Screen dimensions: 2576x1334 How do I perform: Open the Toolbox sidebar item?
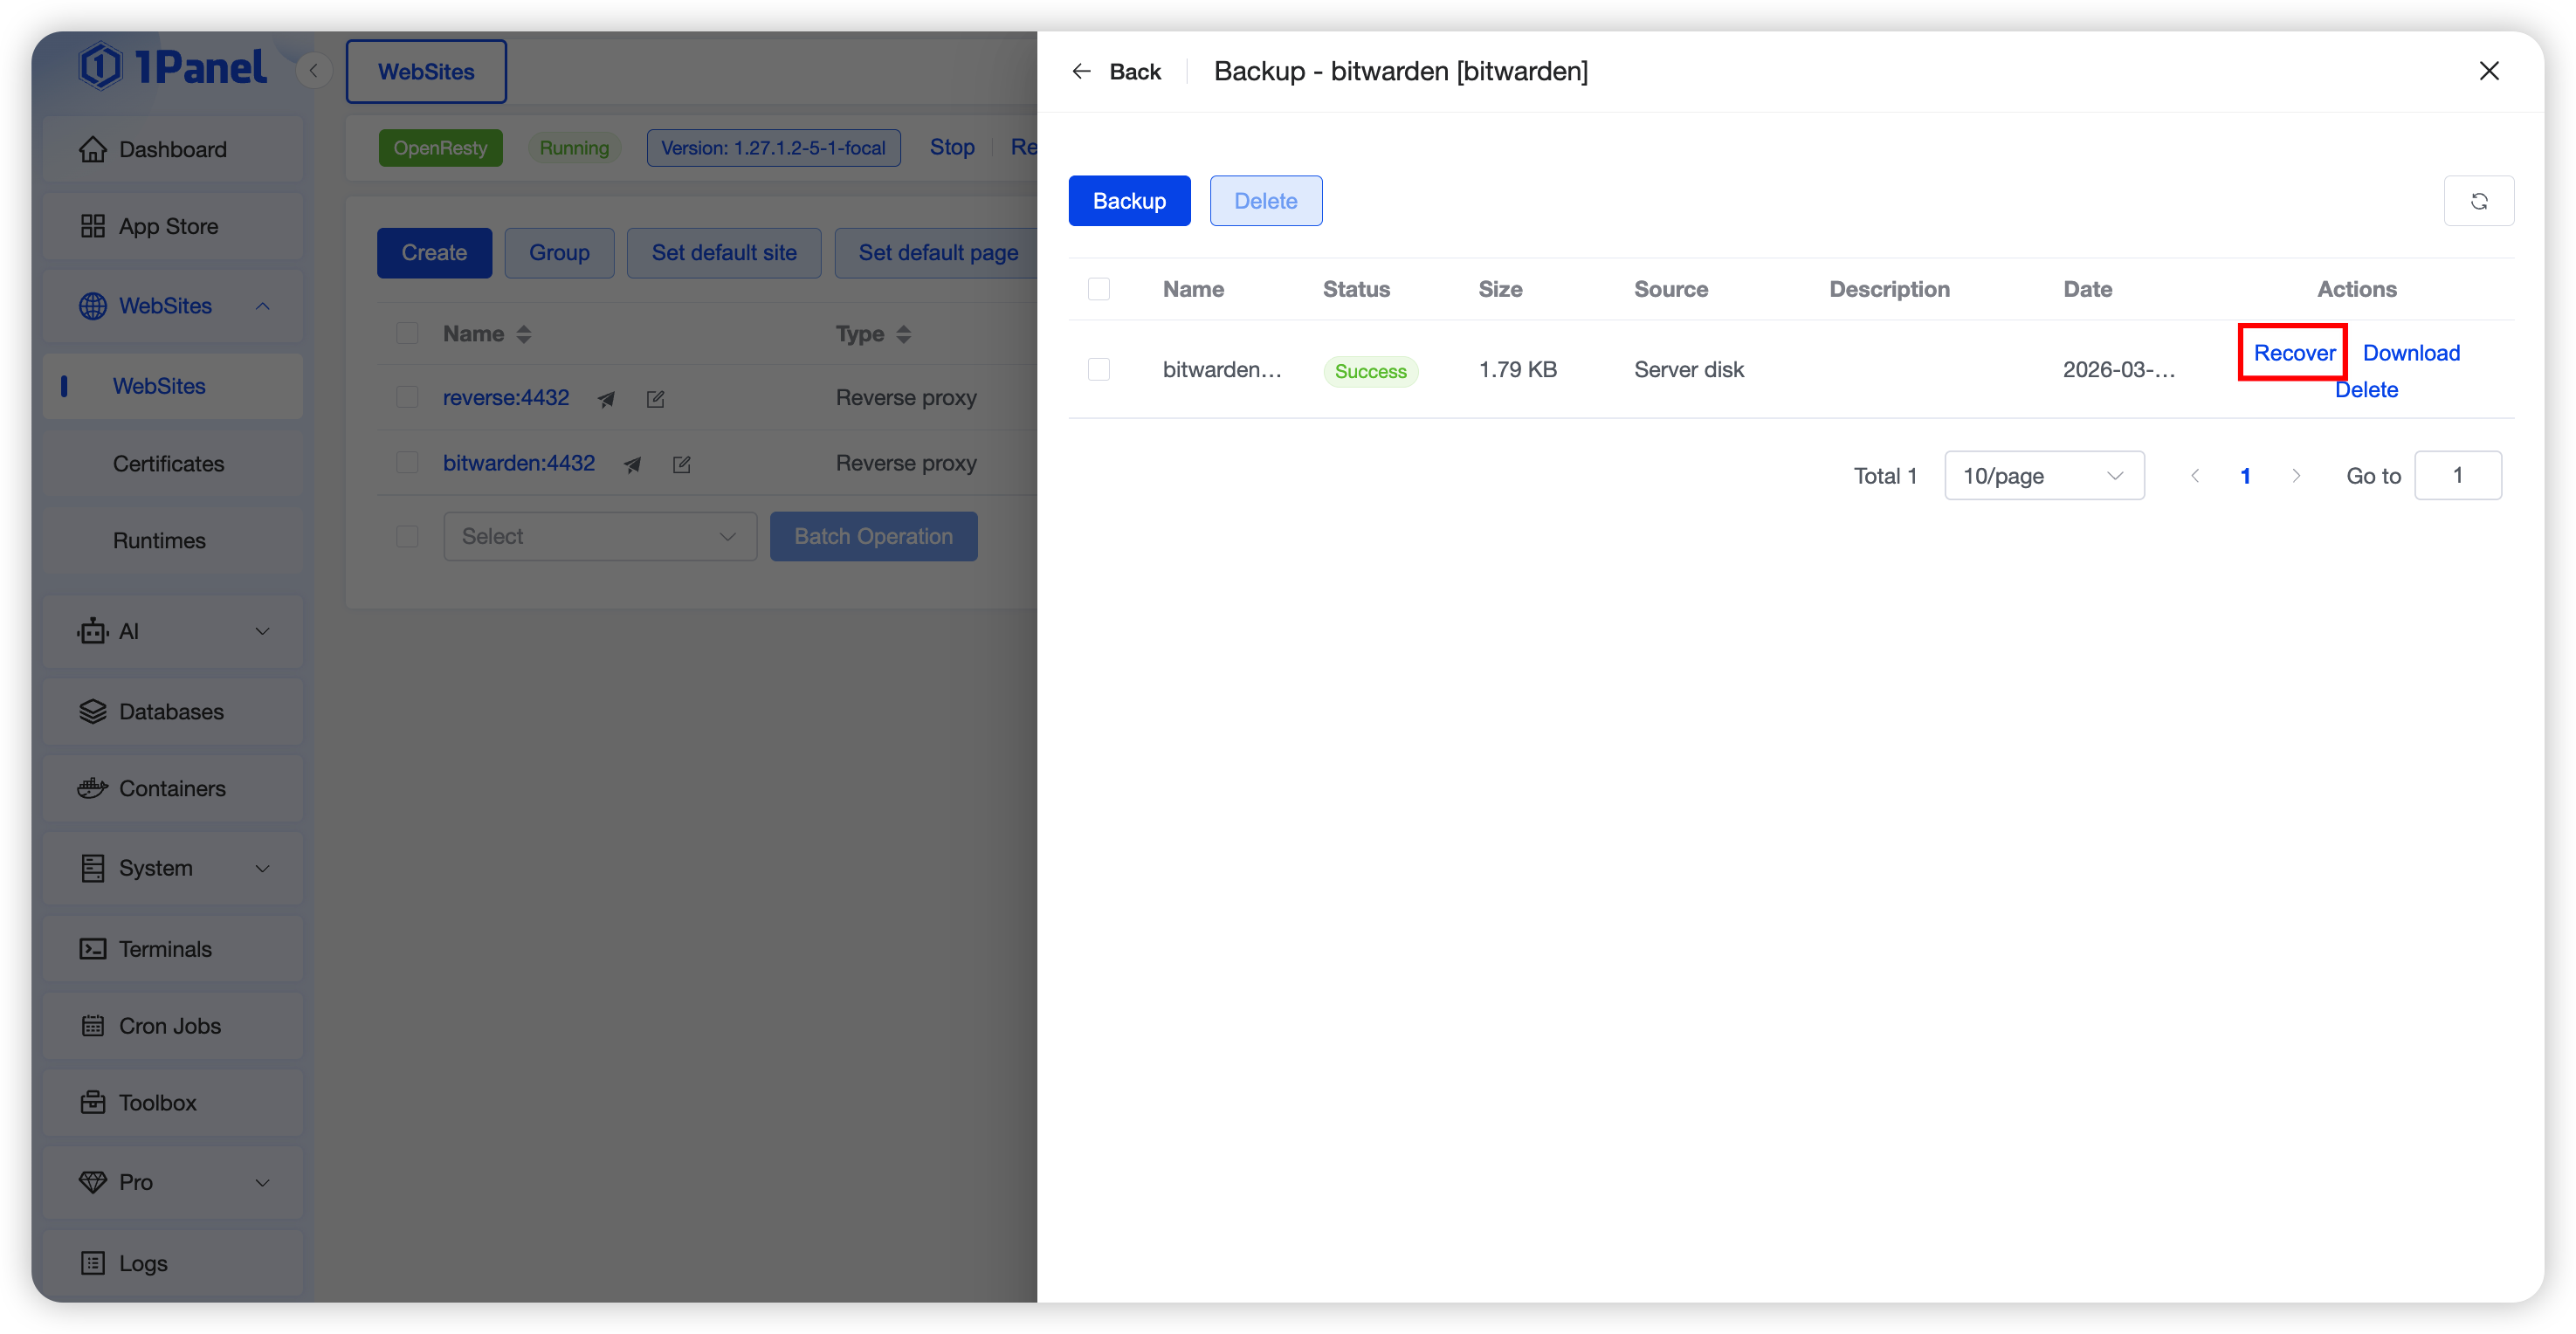pyautogui.click(x=158, y=1102)
